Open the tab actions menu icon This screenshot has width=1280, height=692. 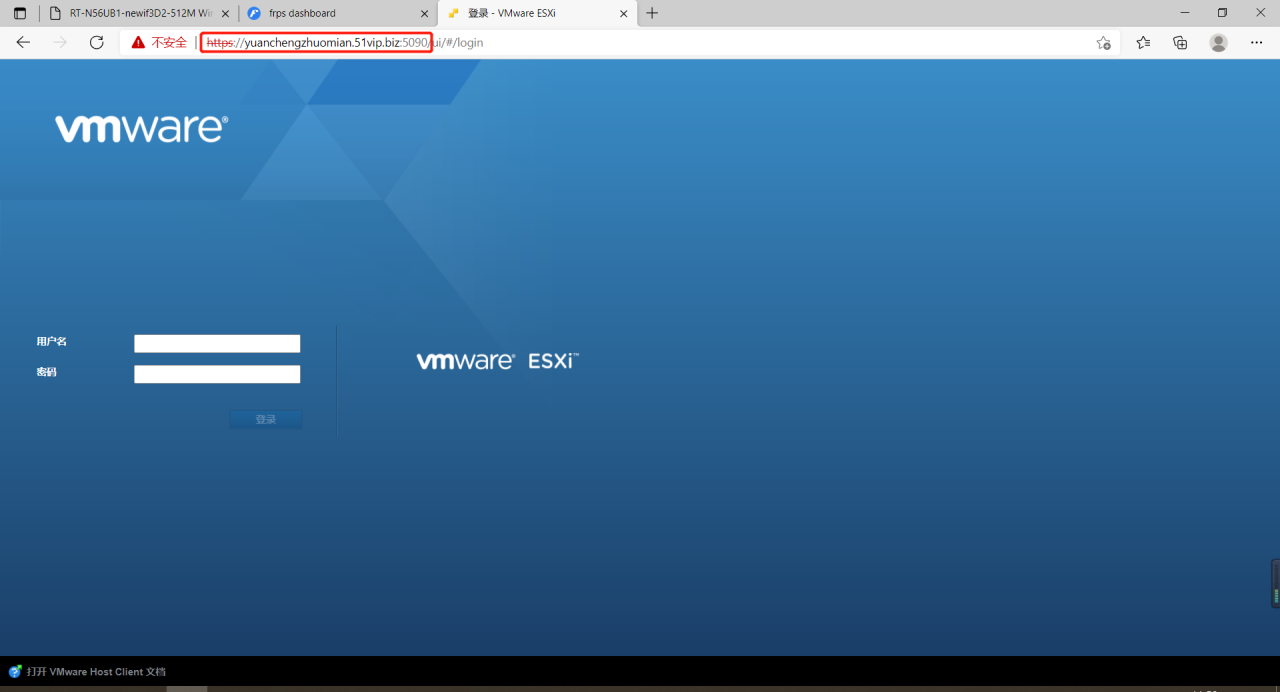click(20, 13)
